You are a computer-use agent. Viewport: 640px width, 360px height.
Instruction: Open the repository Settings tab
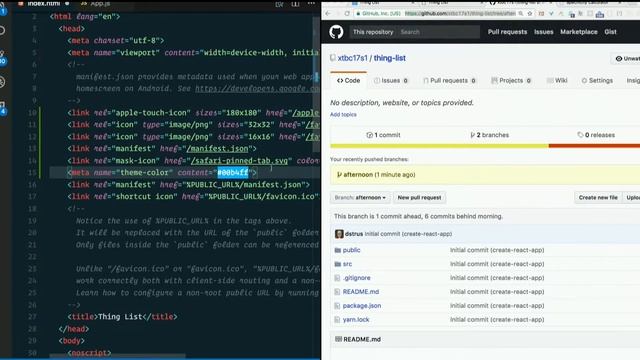point(597,80)
